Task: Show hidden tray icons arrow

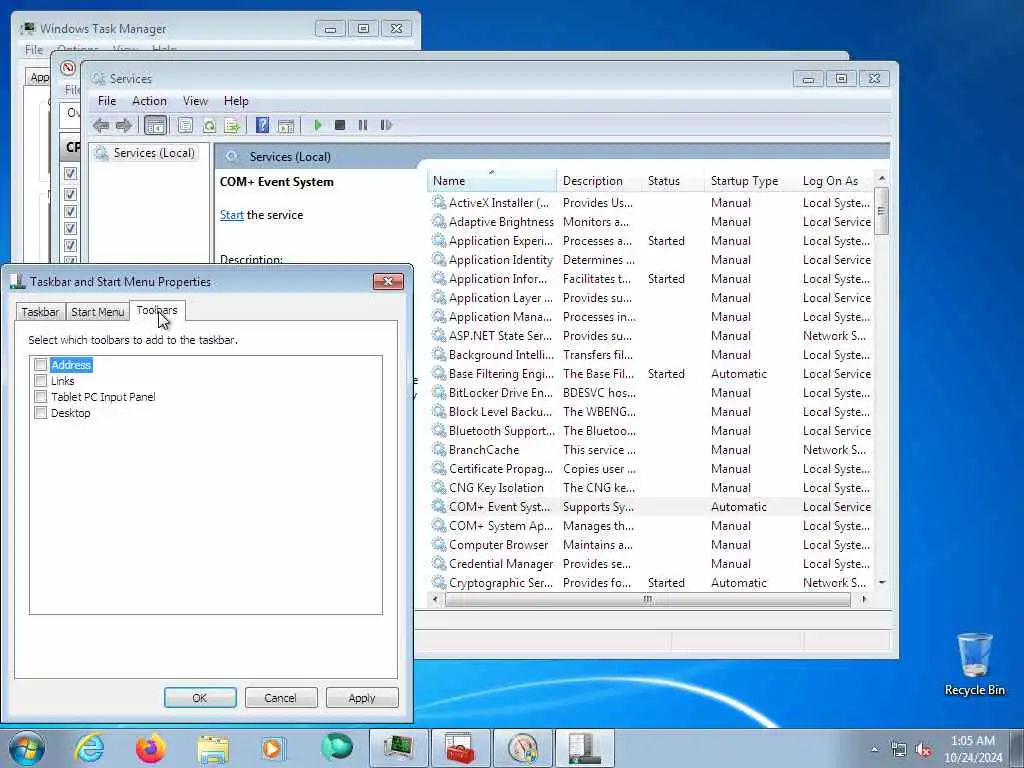Action: (874, 750)
